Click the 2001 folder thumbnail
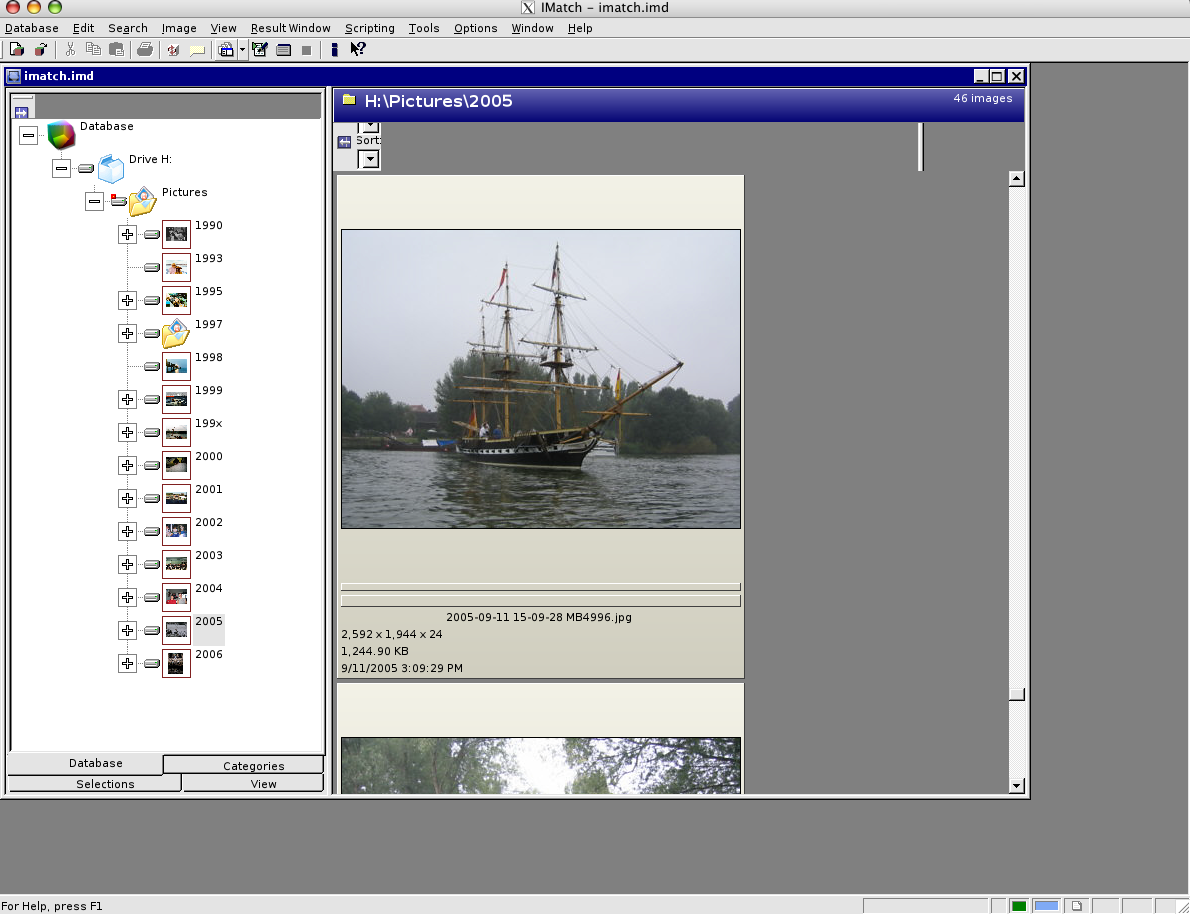This screenshot has width=1190, height=914. (x=176, y=498)
